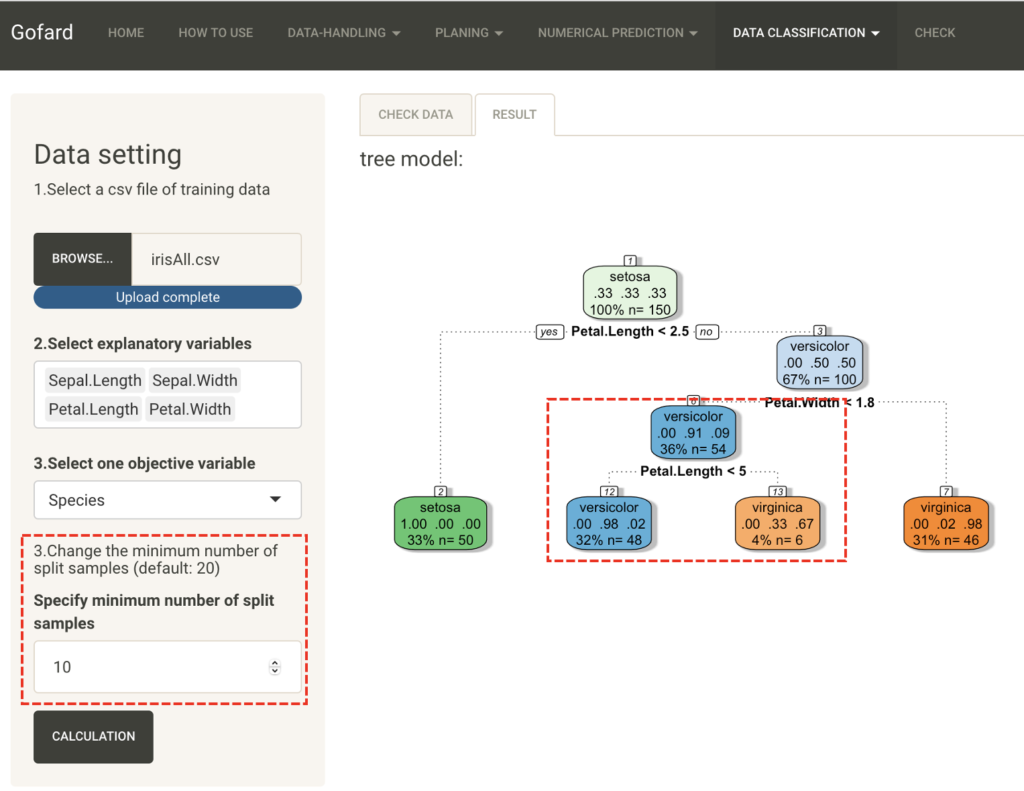Go to the HOME page
Viewport: 1024px width, 791px height.
point(126,33)
